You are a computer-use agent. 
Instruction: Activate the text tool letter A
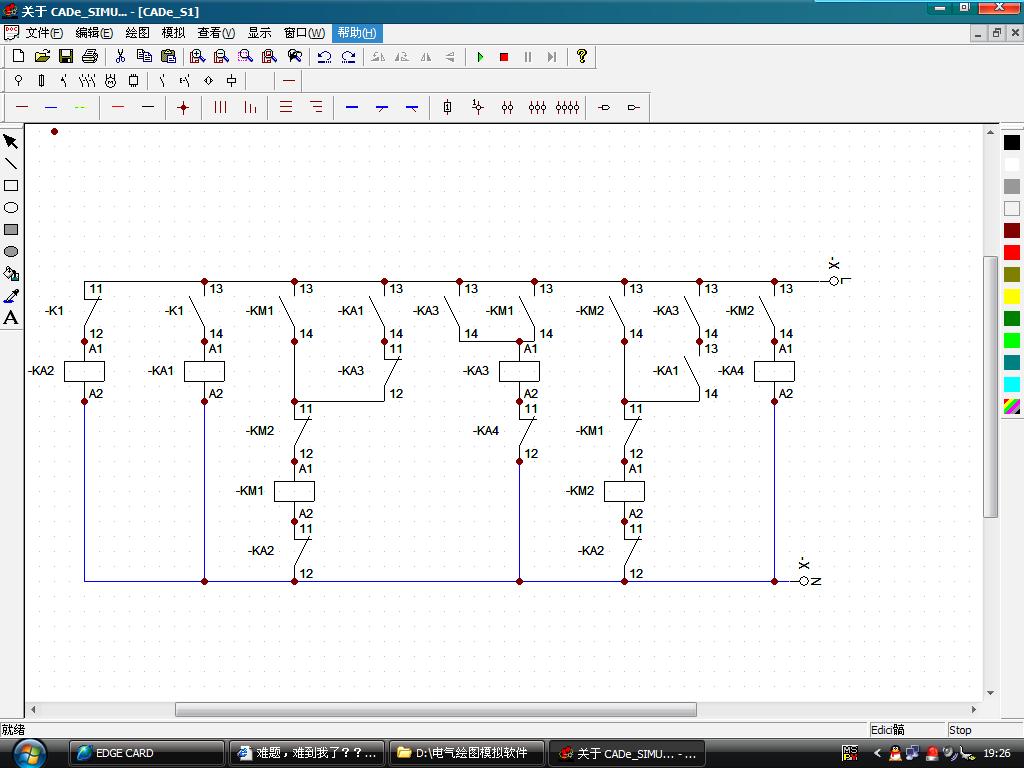(11, 318)
